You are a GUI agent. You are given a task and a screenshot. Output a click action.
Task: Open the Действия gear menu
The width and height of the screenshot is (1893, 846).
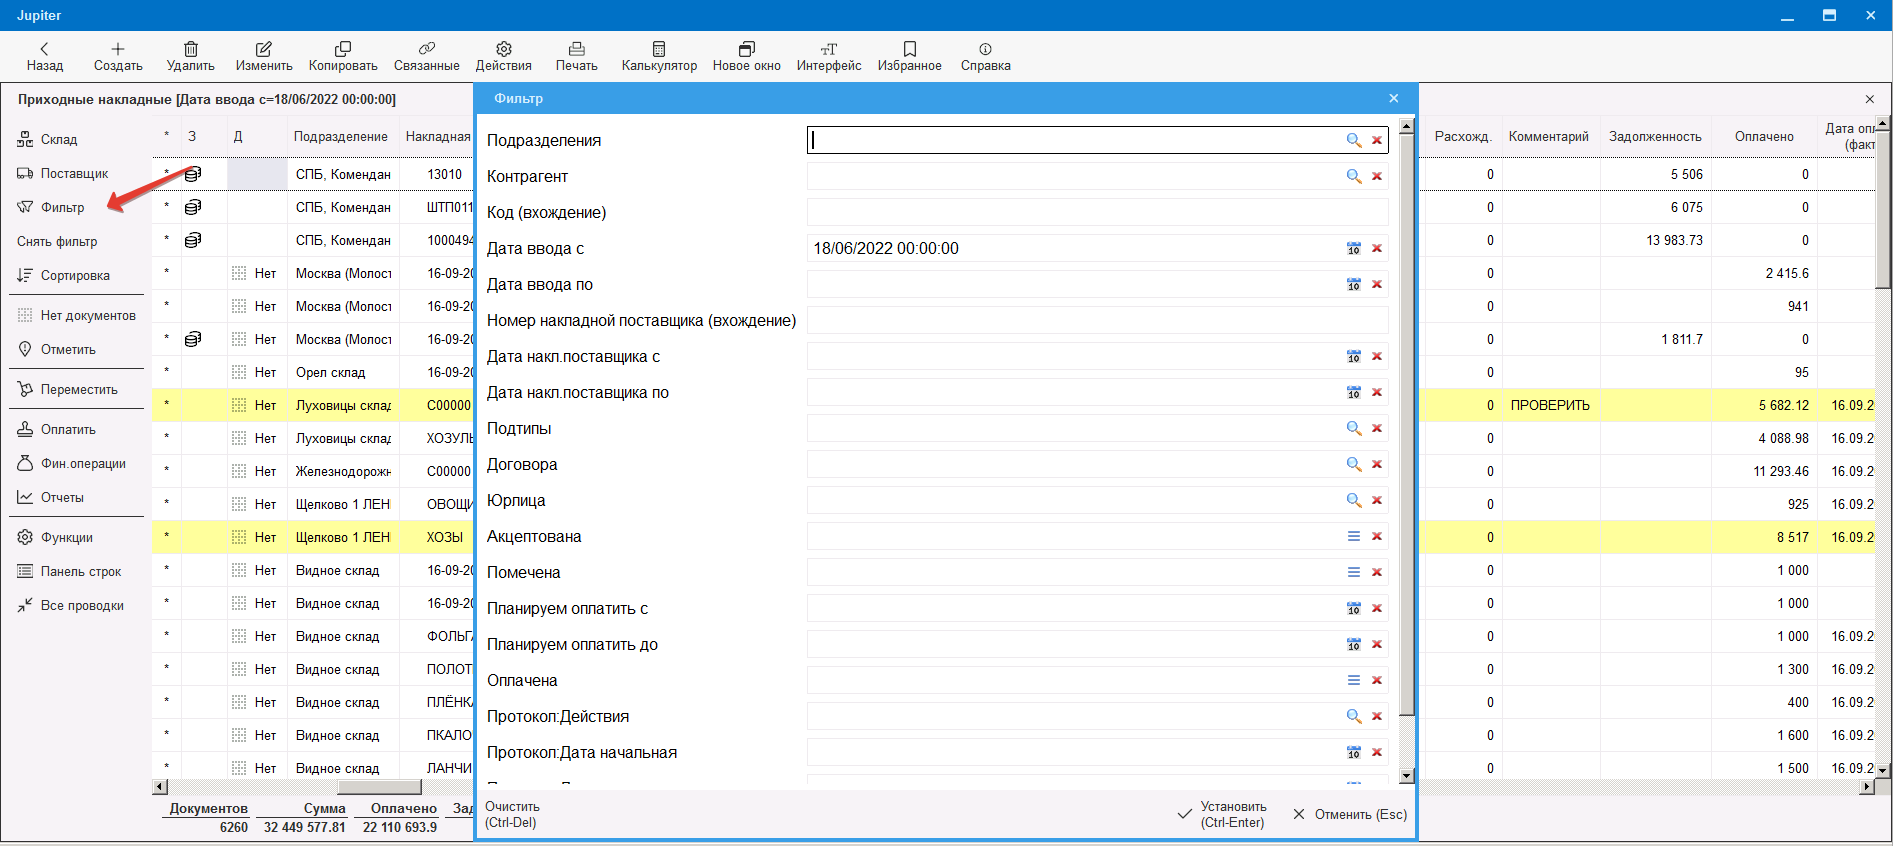pyautogui.click(x=504, y=57)
